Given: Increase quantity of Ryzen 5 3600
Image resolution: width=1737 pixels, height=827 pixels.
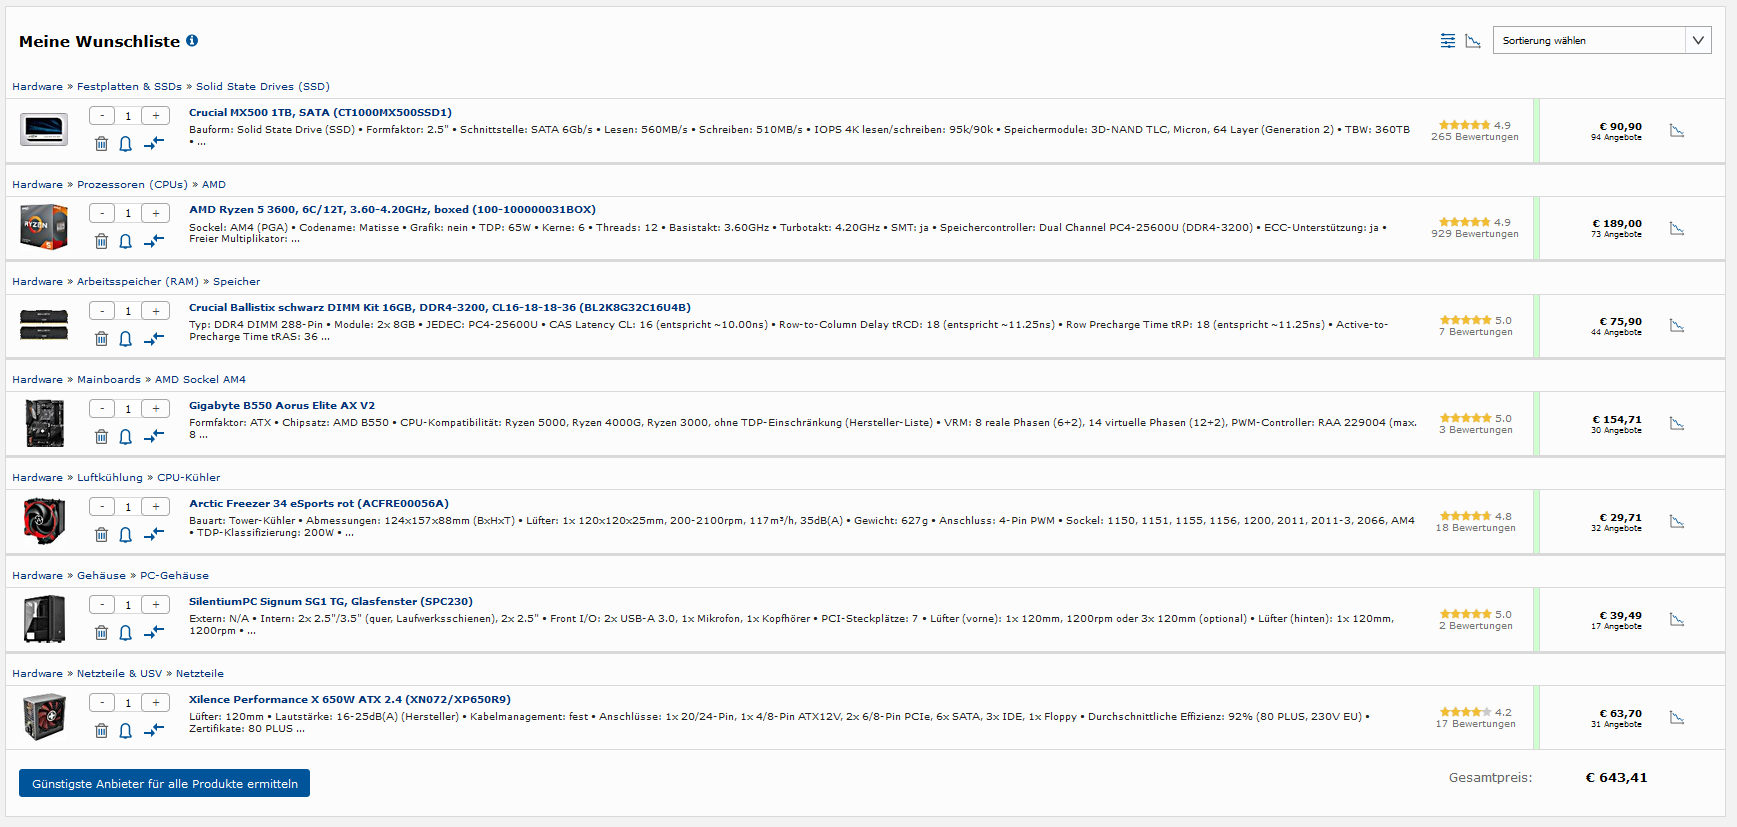Looking at the screenshot, I should tap(155, 213).
